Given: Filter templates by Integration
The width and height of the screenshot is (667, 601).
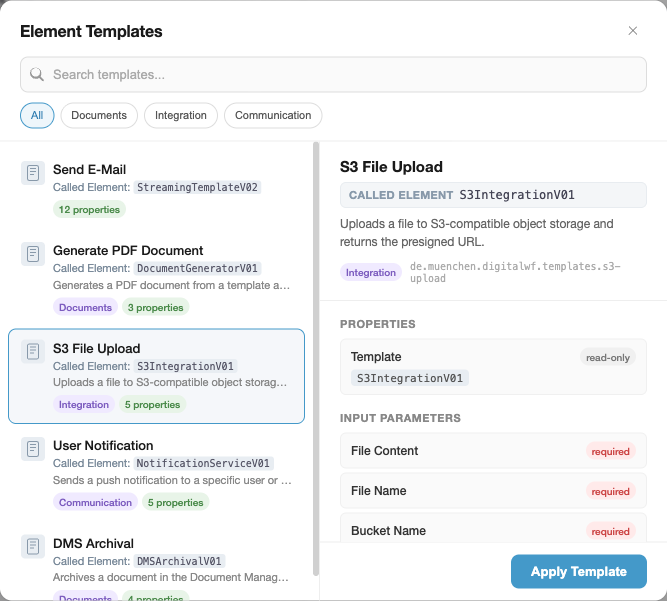Looking at the screenshot, I should coord(181,115).
